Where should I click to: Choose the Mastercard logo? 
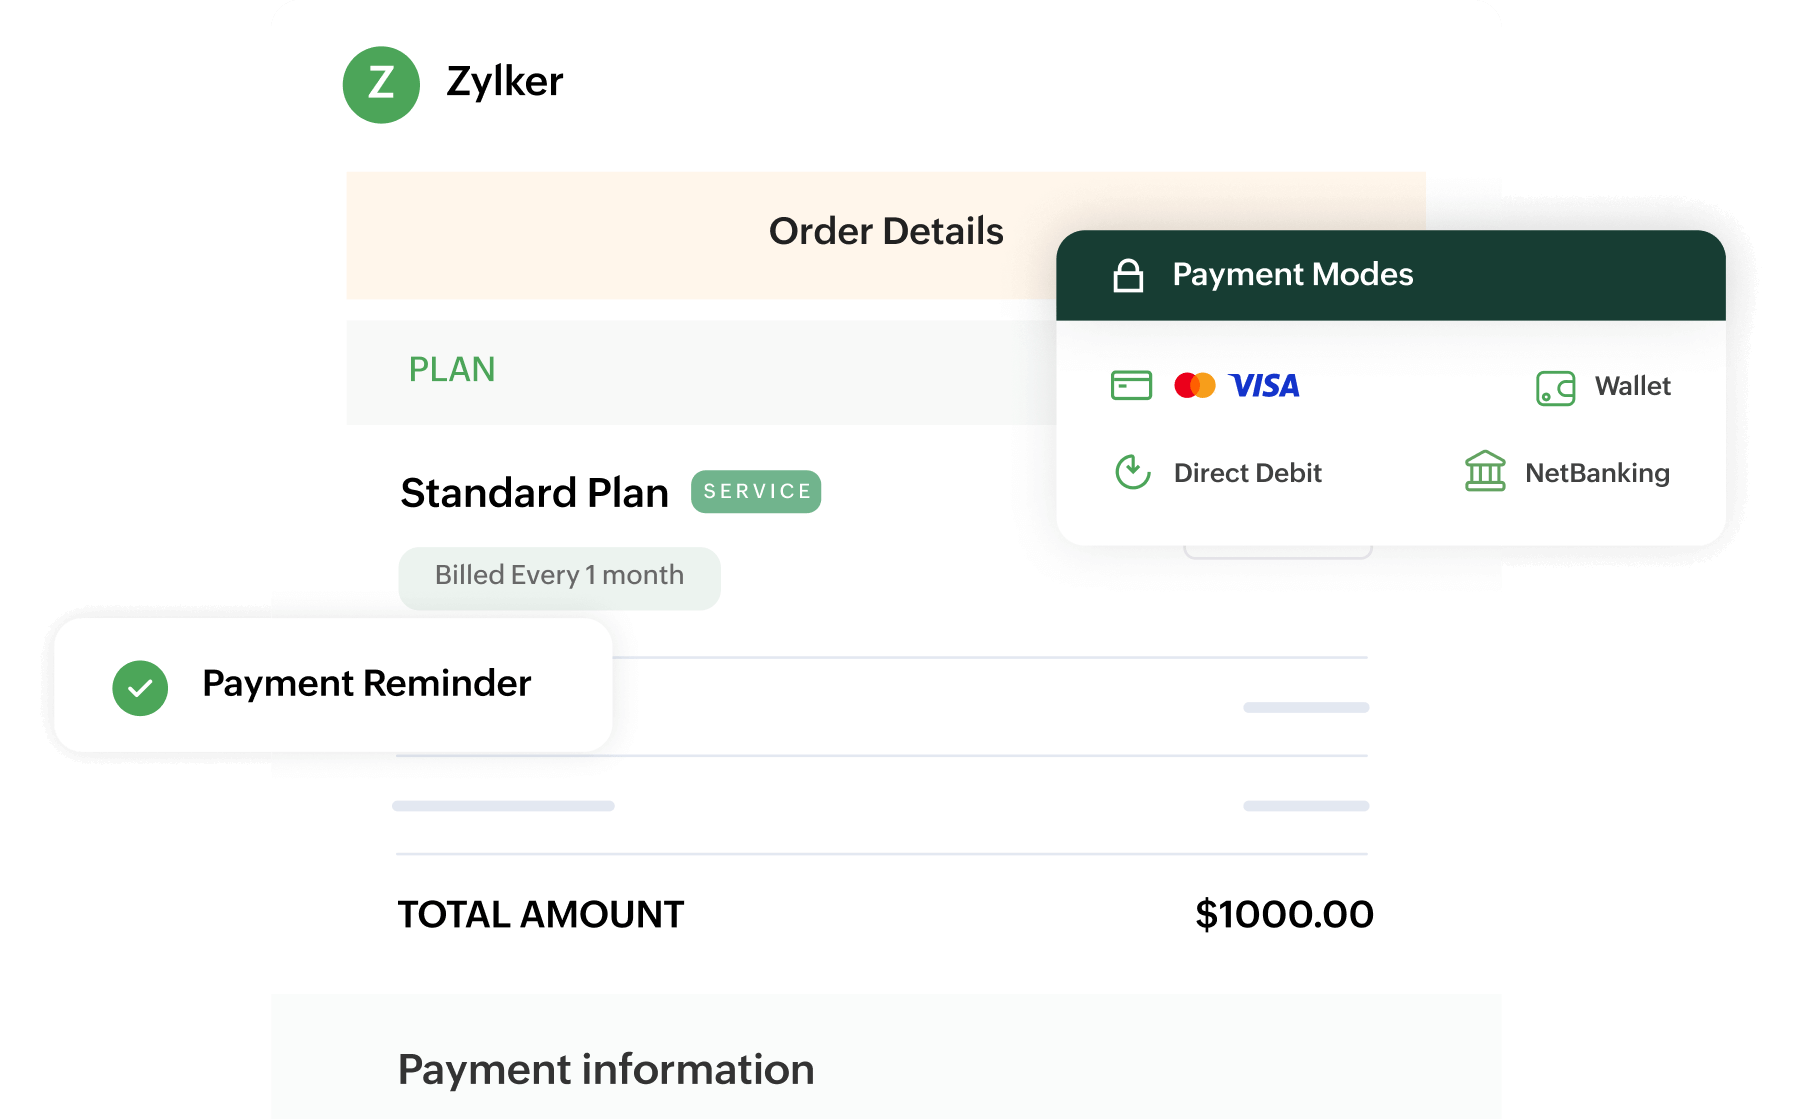point(1194,385)
